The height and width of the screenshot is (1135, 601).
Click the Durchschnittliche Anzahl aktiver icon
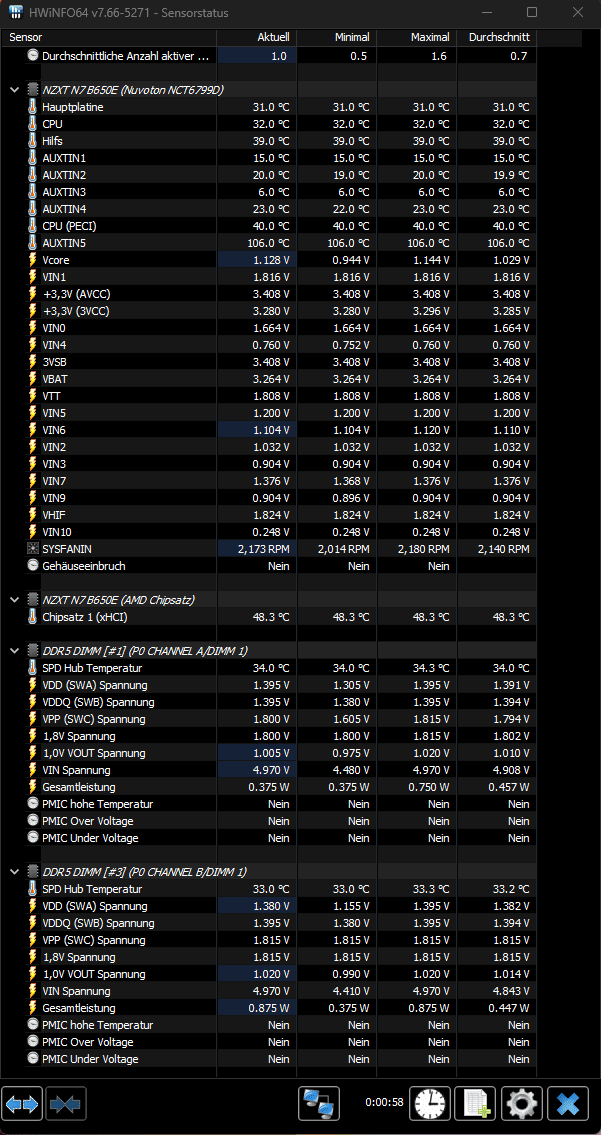[33, 56]
